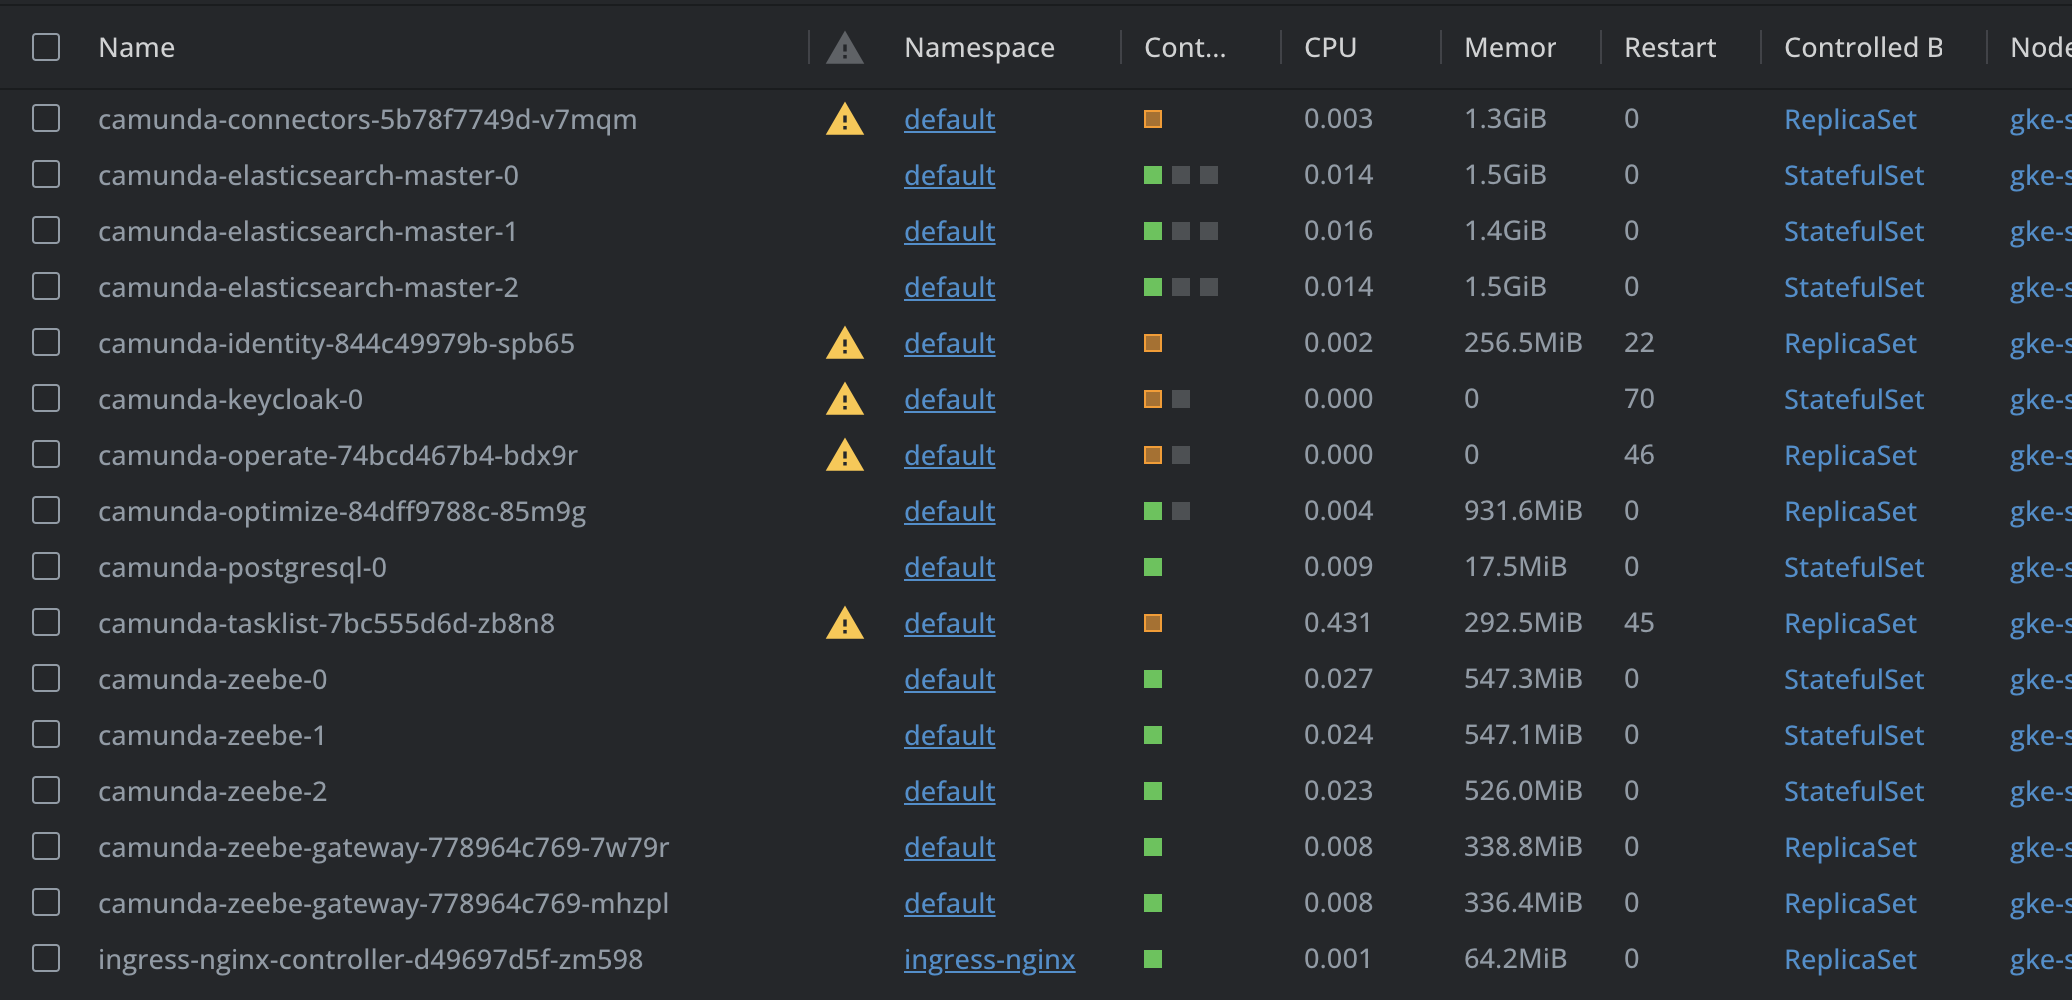Image resolution: width=2072 pixels, height=1000 pixels.
Task: Click restart count 70 for camunda-keycloak-0
Action: pyautogui.click(x=1639, y=399)
